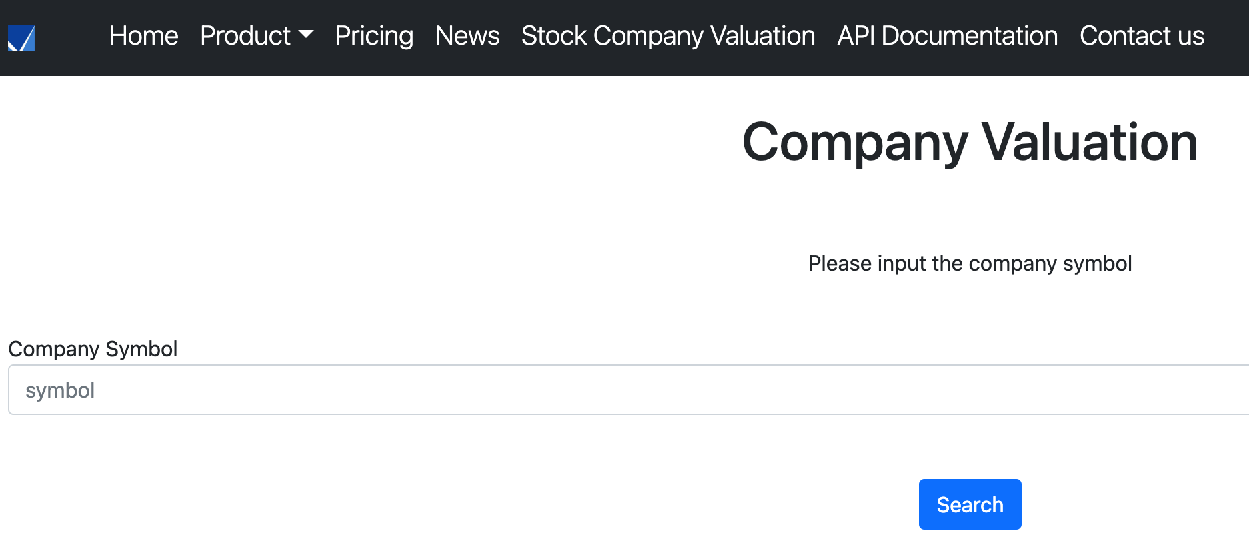Visit the Contact us page
1249x559 pixels.
[1142, 36]
